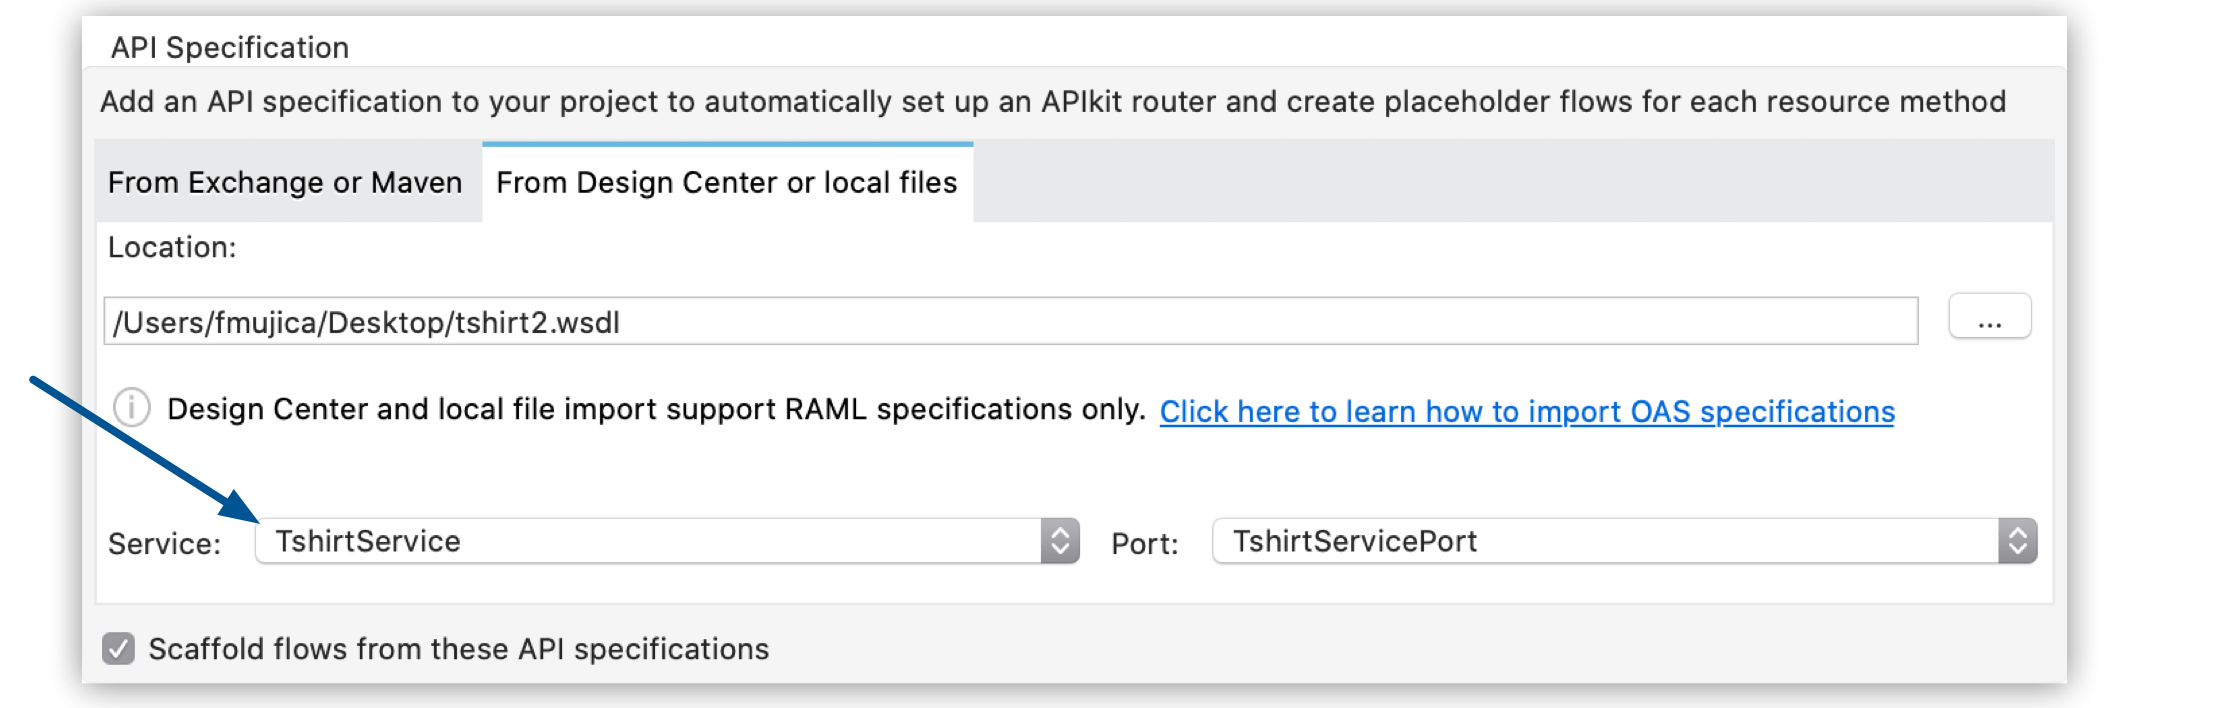Screen dimensions: 2224x708
Task: Click the Scaffold flows from these API specifications label
Action: point(459,649)
